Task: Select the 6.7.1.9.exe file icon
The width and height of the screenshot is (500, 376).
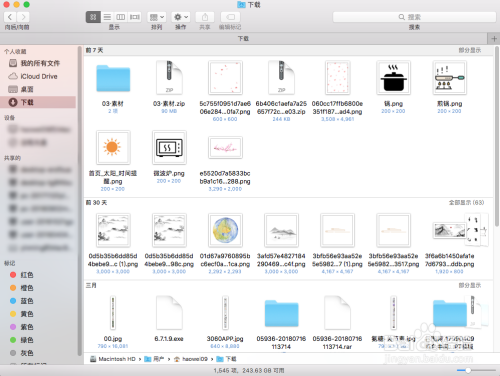Action: coord(169,313)
